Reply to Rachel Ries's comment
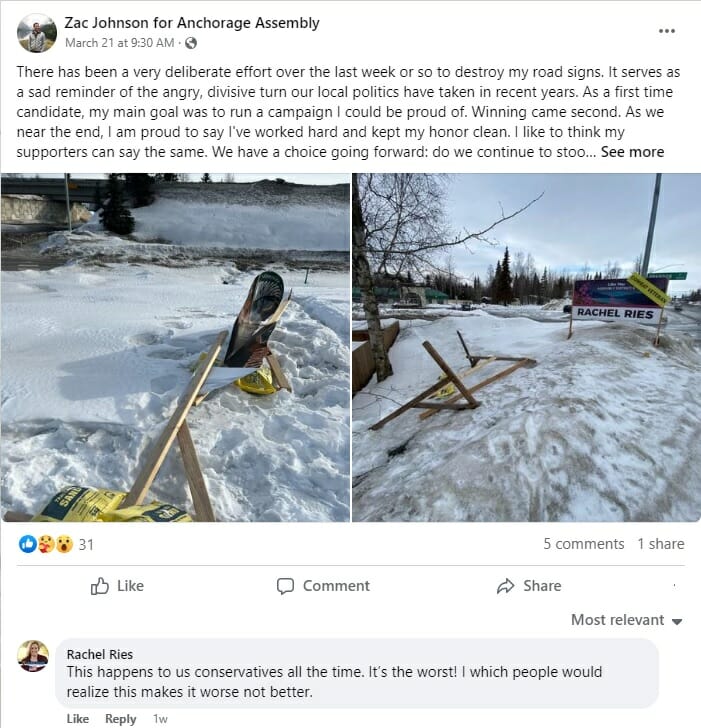 click(x=121, y=719)
